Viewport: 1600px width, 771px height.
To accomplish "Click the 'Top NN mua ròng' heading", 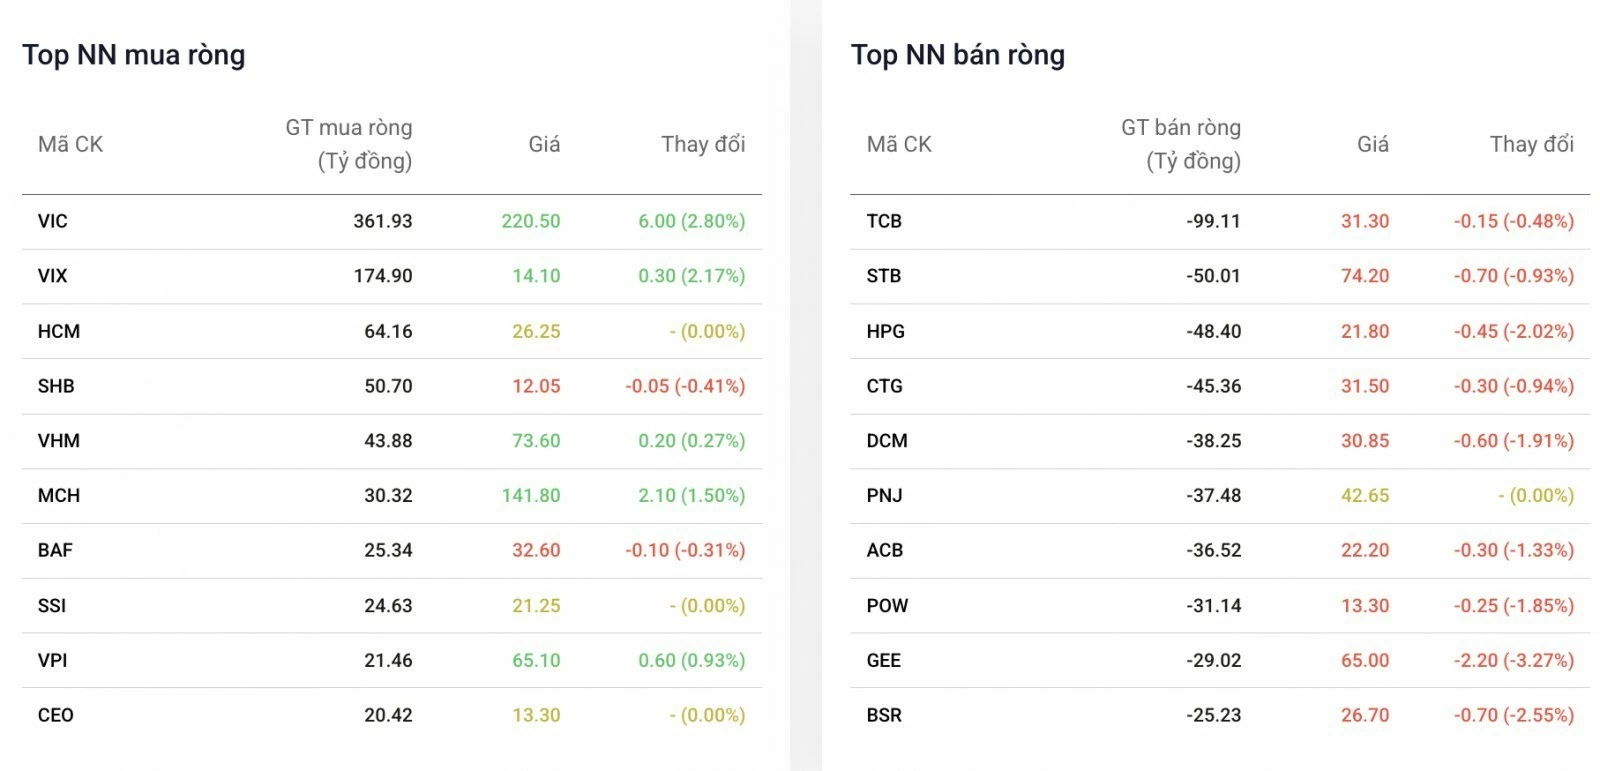I will click(134, 55).
